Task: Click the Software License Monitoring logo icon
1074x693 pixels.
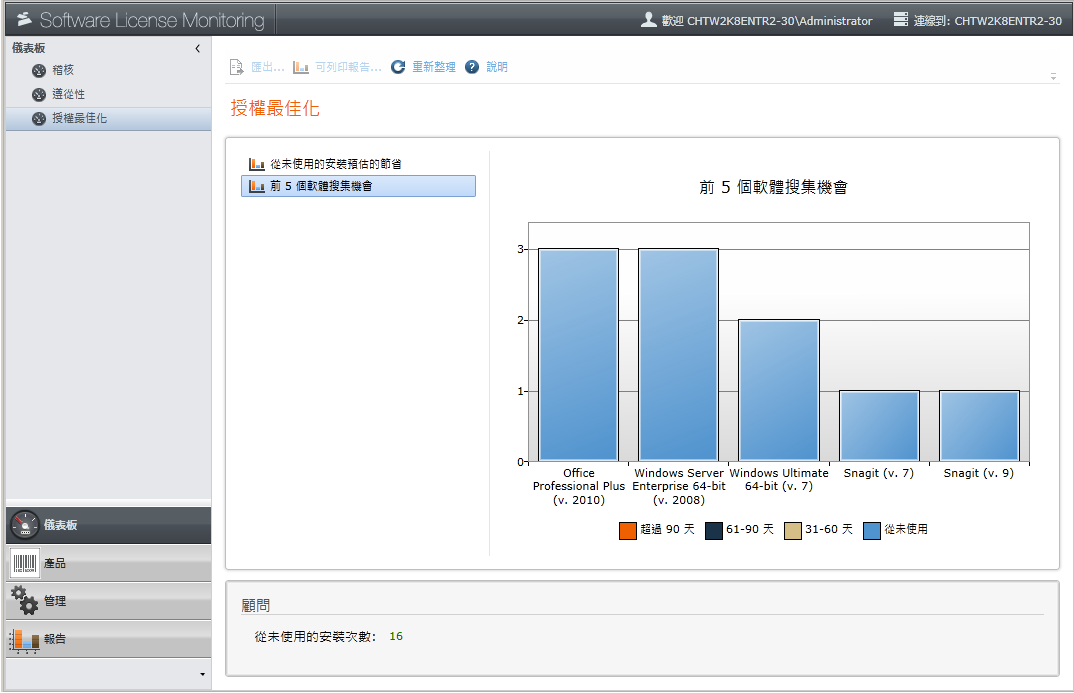Action: [25, 19]
